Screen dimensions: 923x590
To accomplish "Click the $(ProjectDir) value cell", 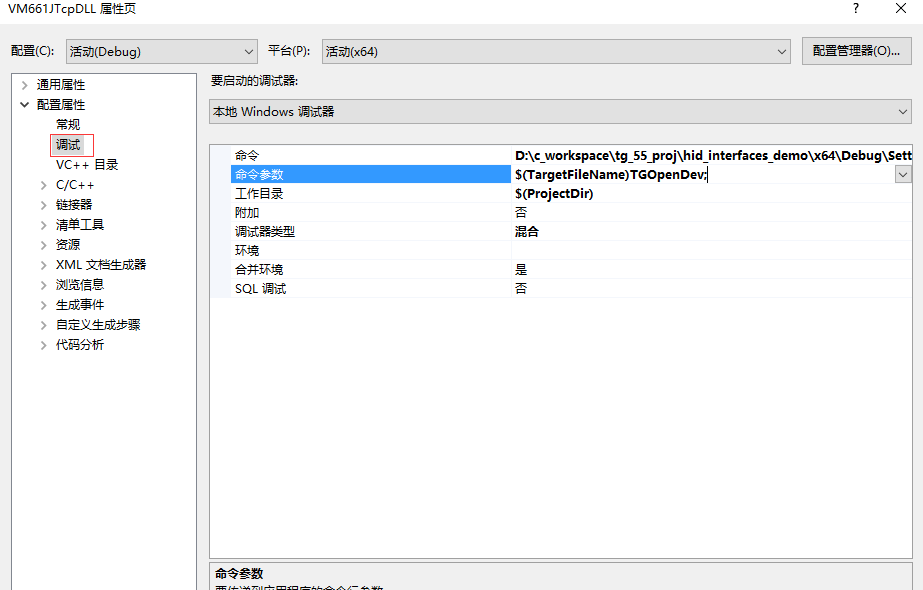I will (x=712, y=194).
